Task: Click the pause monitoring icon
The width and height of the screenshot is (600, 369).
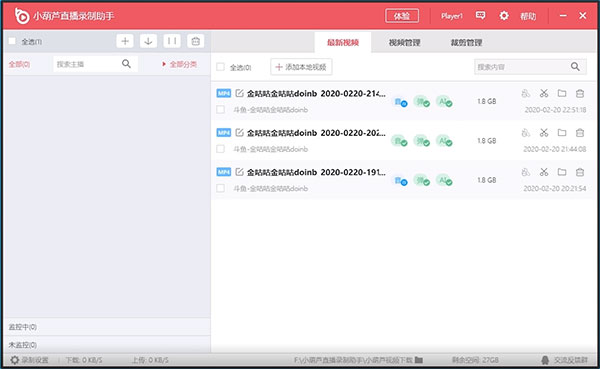Action: (172, 41)
